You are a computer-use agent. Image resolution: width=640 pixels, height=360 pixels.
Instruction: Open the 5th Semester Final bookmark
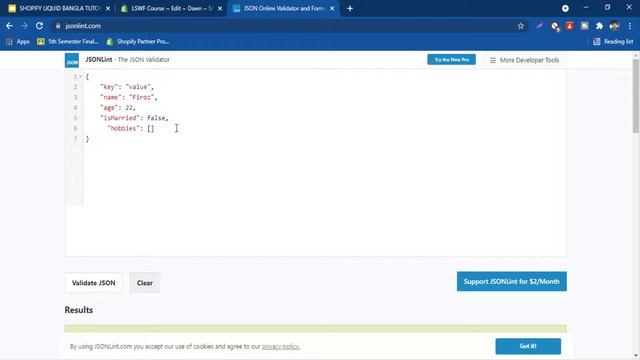pyautogui.click(x=68, y=41)
